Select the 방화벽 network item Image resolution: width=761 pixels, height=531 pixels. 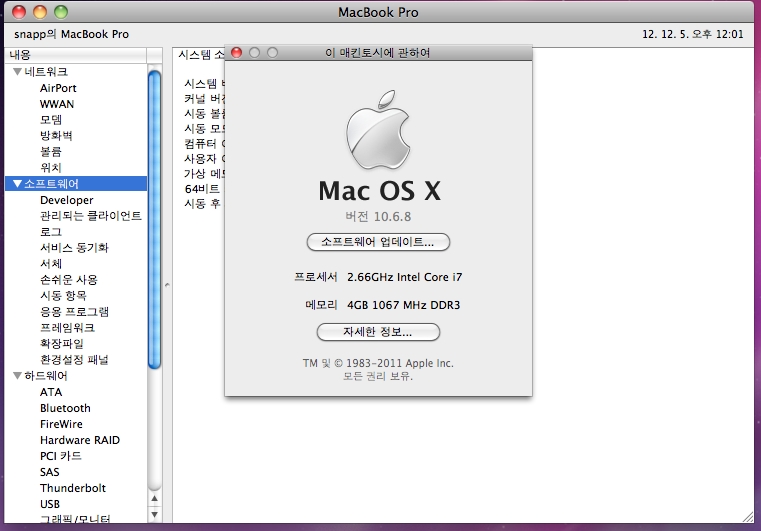click(56, 135)
